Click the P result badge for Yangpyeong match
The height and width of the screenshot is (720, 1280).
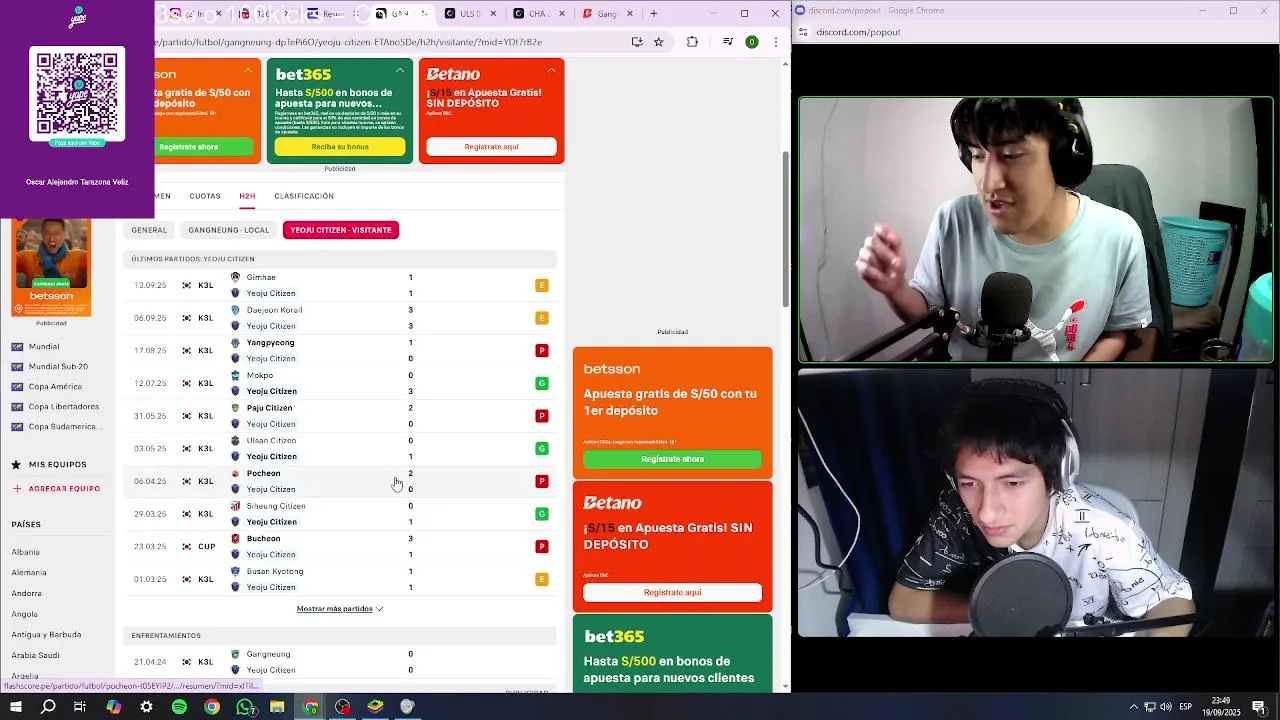coord(542,350)
